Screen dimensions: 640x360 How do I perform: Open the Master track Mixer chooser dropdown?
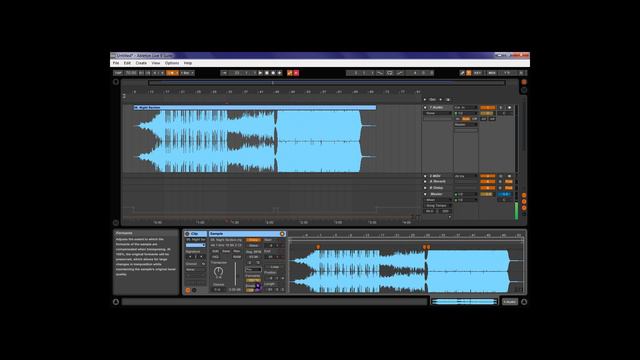437,200
